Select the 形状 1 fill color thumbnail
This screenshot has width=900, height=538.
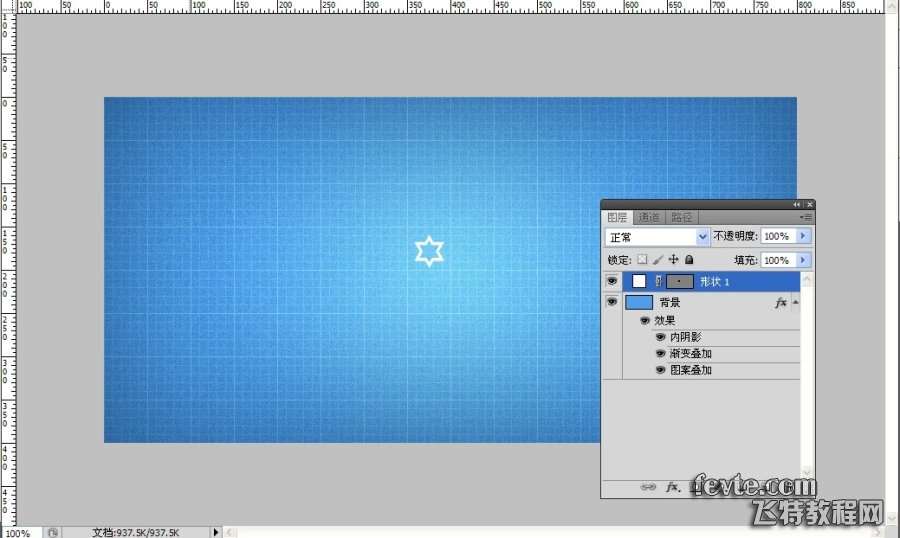coord(639,281)
